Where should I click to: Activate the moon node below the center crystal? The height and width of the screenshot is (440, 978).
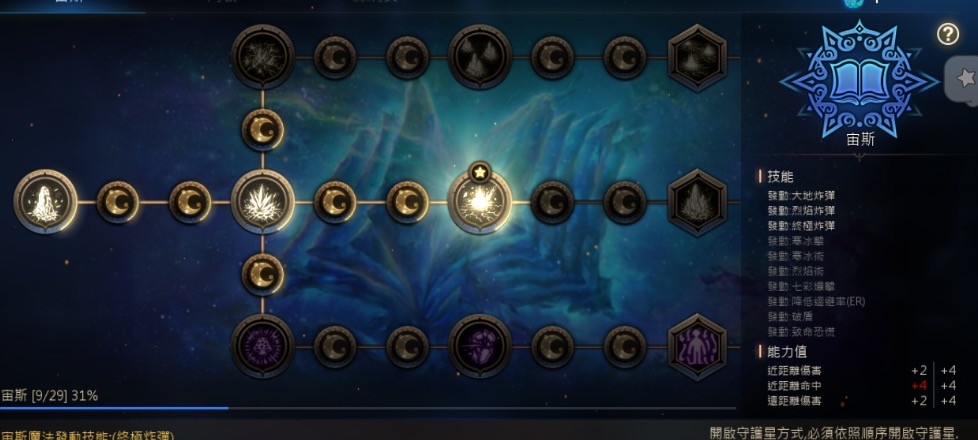[x=263, y=274]
